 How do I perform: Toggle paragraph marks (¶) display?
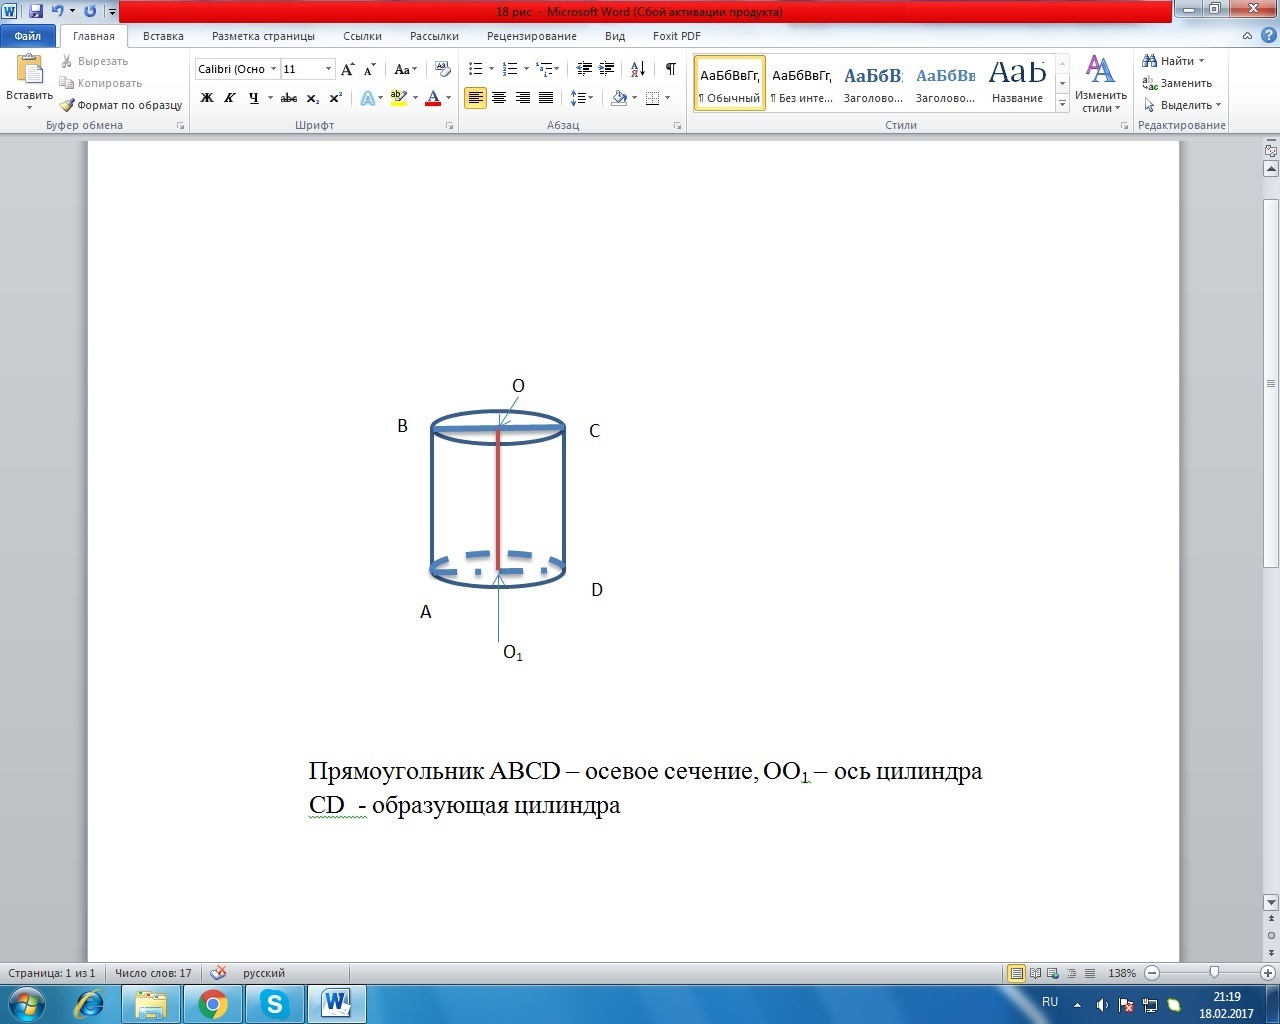pyautogui.click(x=670, y=69)
